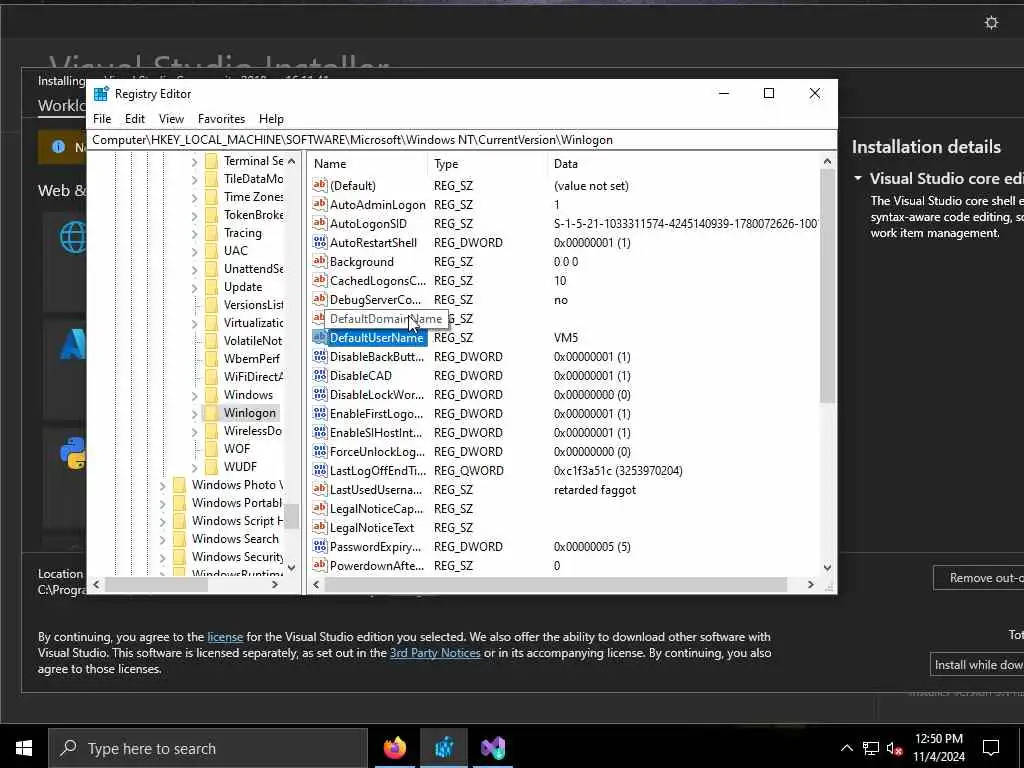Open the File menu
Viewport: 1024px width, 768px height.
tap(102, 119)
